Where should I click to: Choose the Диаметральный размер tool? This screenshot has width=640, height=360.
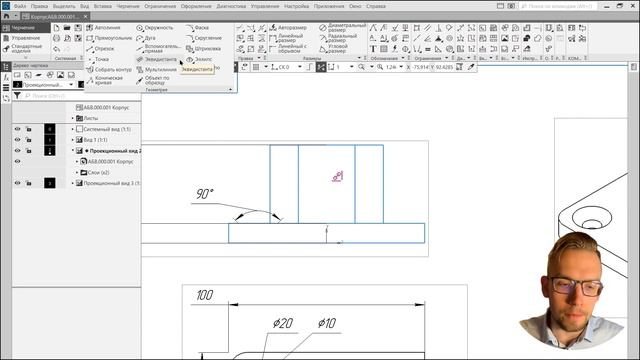coord(342,28)
